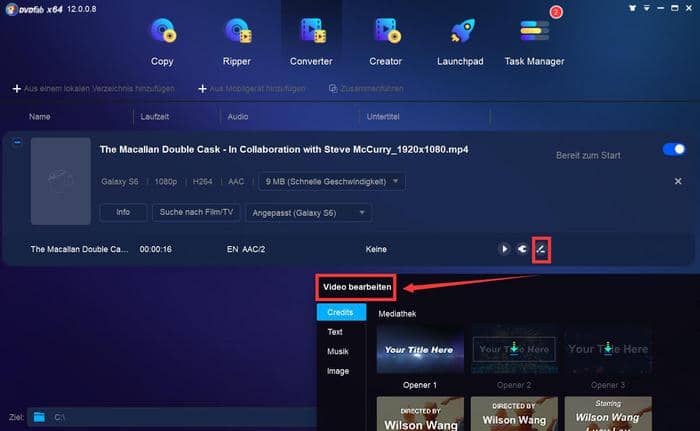The width and height of the screenshot is (700, 431).
Task: Add from mobile device (Aus Mobilgerät hinzufügen)
Action: 252,89
